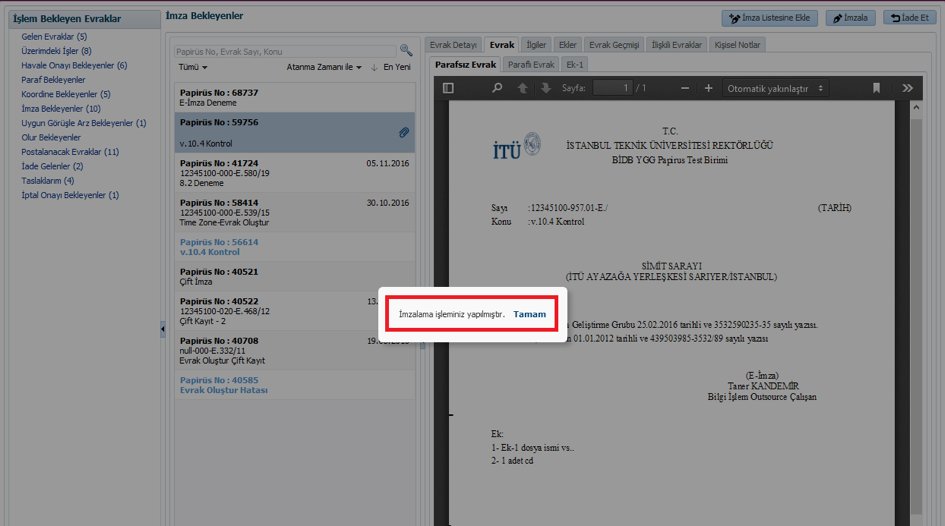945x526 pixels.
Task: Click Tamam in the confirmation dialog
Action: coord(529,314)
